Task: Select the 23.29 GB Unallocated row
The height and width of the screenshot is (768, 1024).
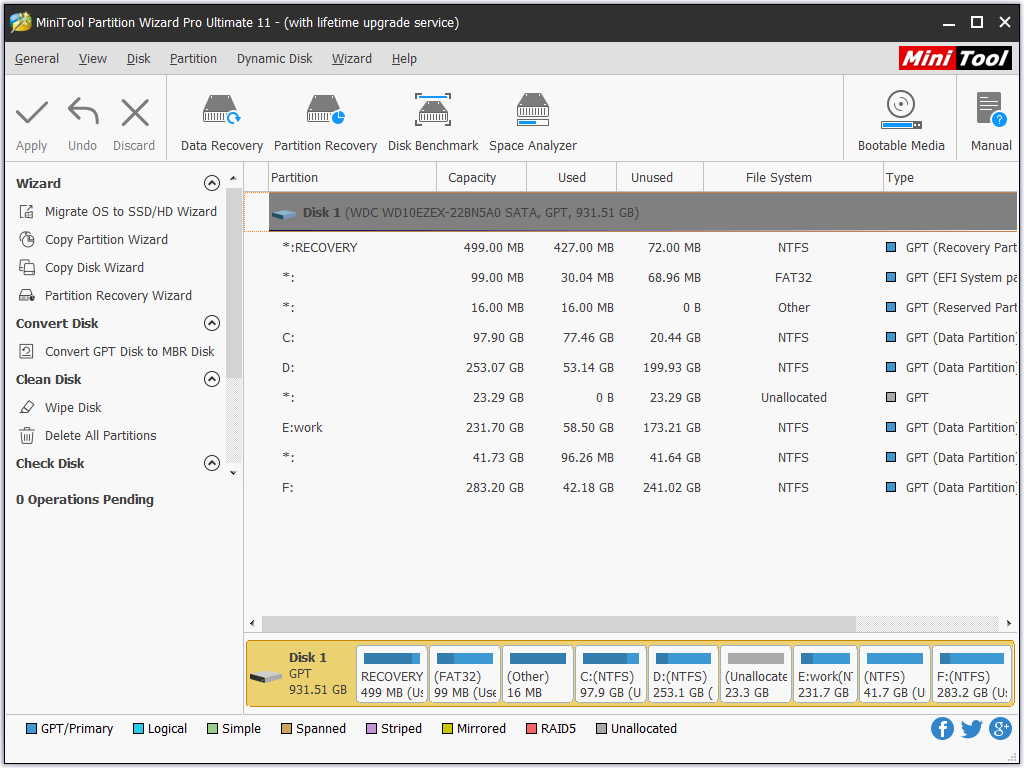Action: pos(643,398)
